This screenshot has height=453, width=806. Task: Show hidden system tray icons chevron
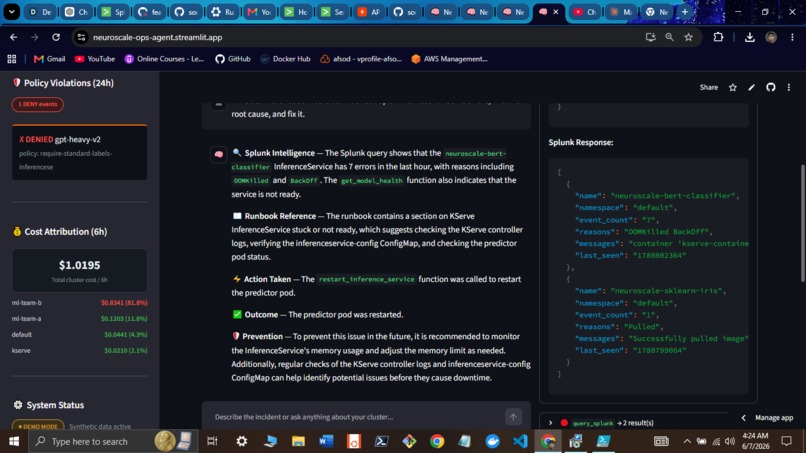687,441
